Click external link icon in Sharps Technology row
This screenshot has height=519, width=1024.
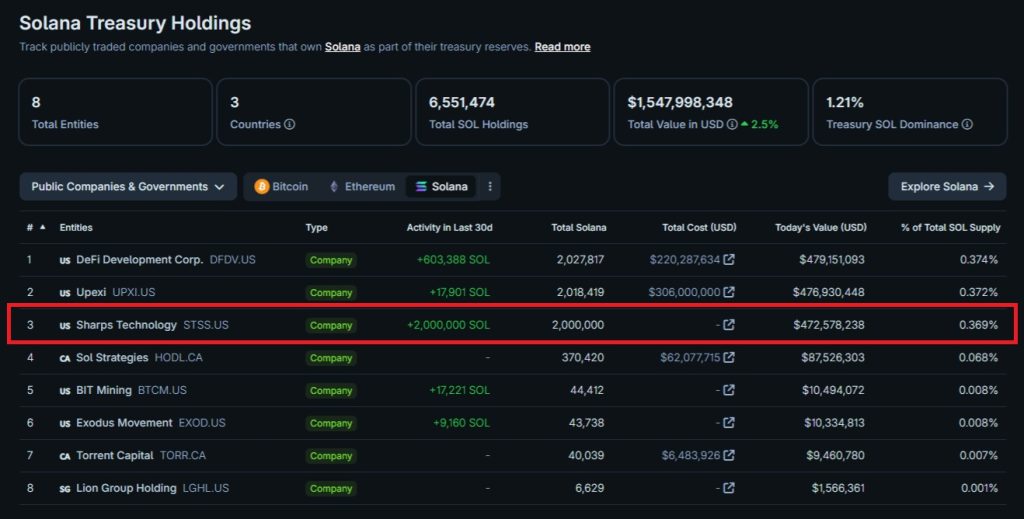tap(729, 325)
